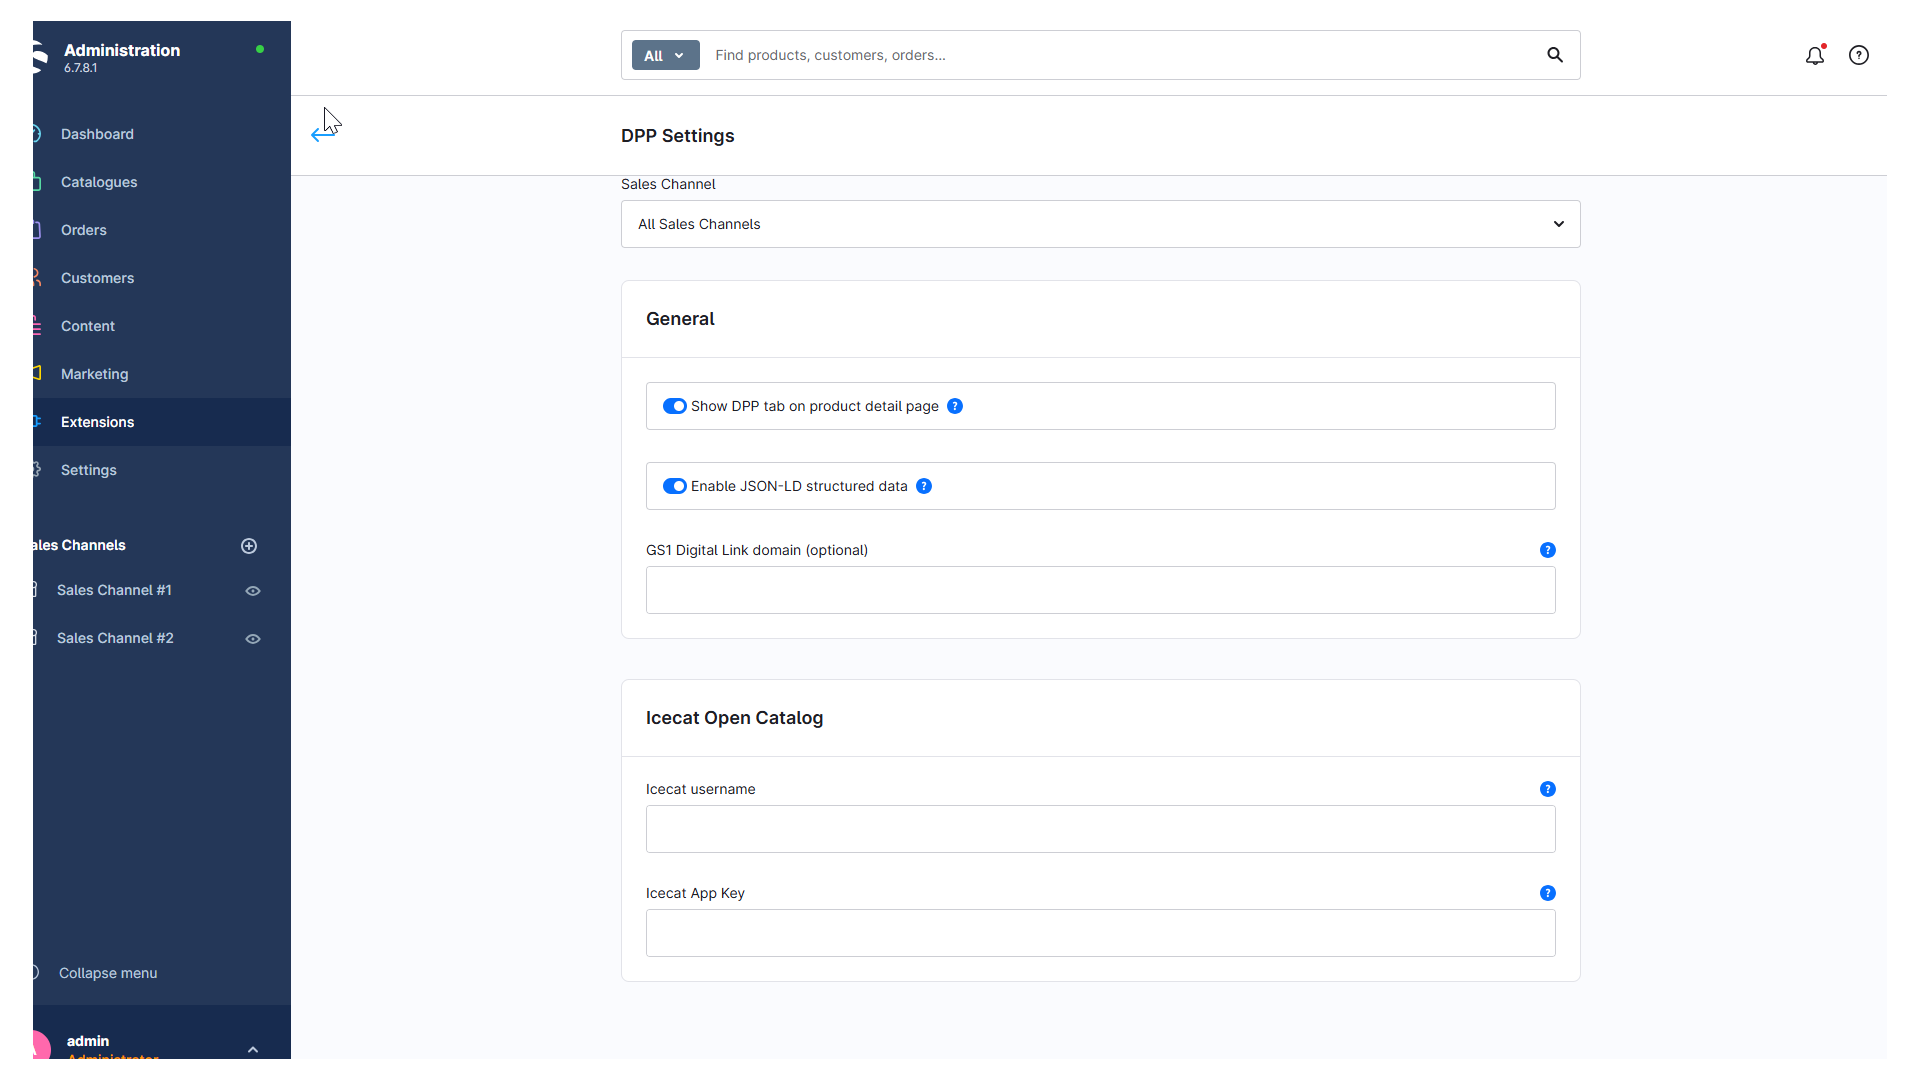This screenshot has height=1080, width=1920.
Task: Click the search magnifier icon
Action: pyautogui.click(x=1554, y=55)
